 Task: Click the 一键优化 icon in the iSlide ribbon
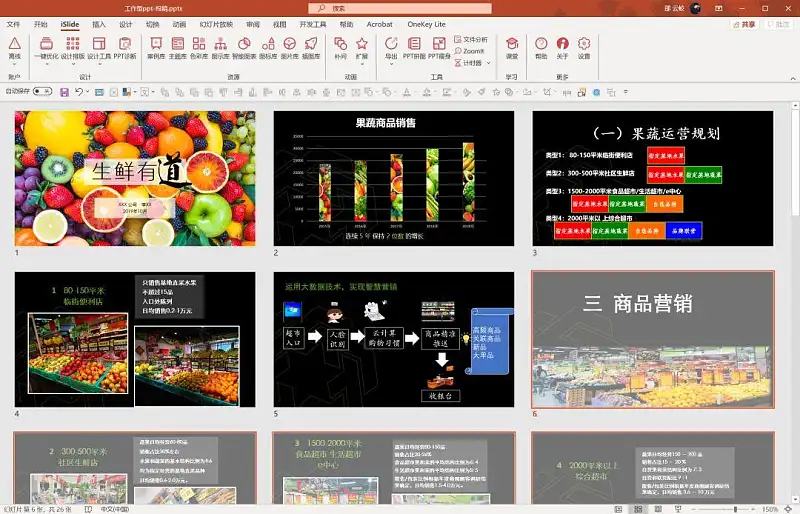(x=46, y=44)
